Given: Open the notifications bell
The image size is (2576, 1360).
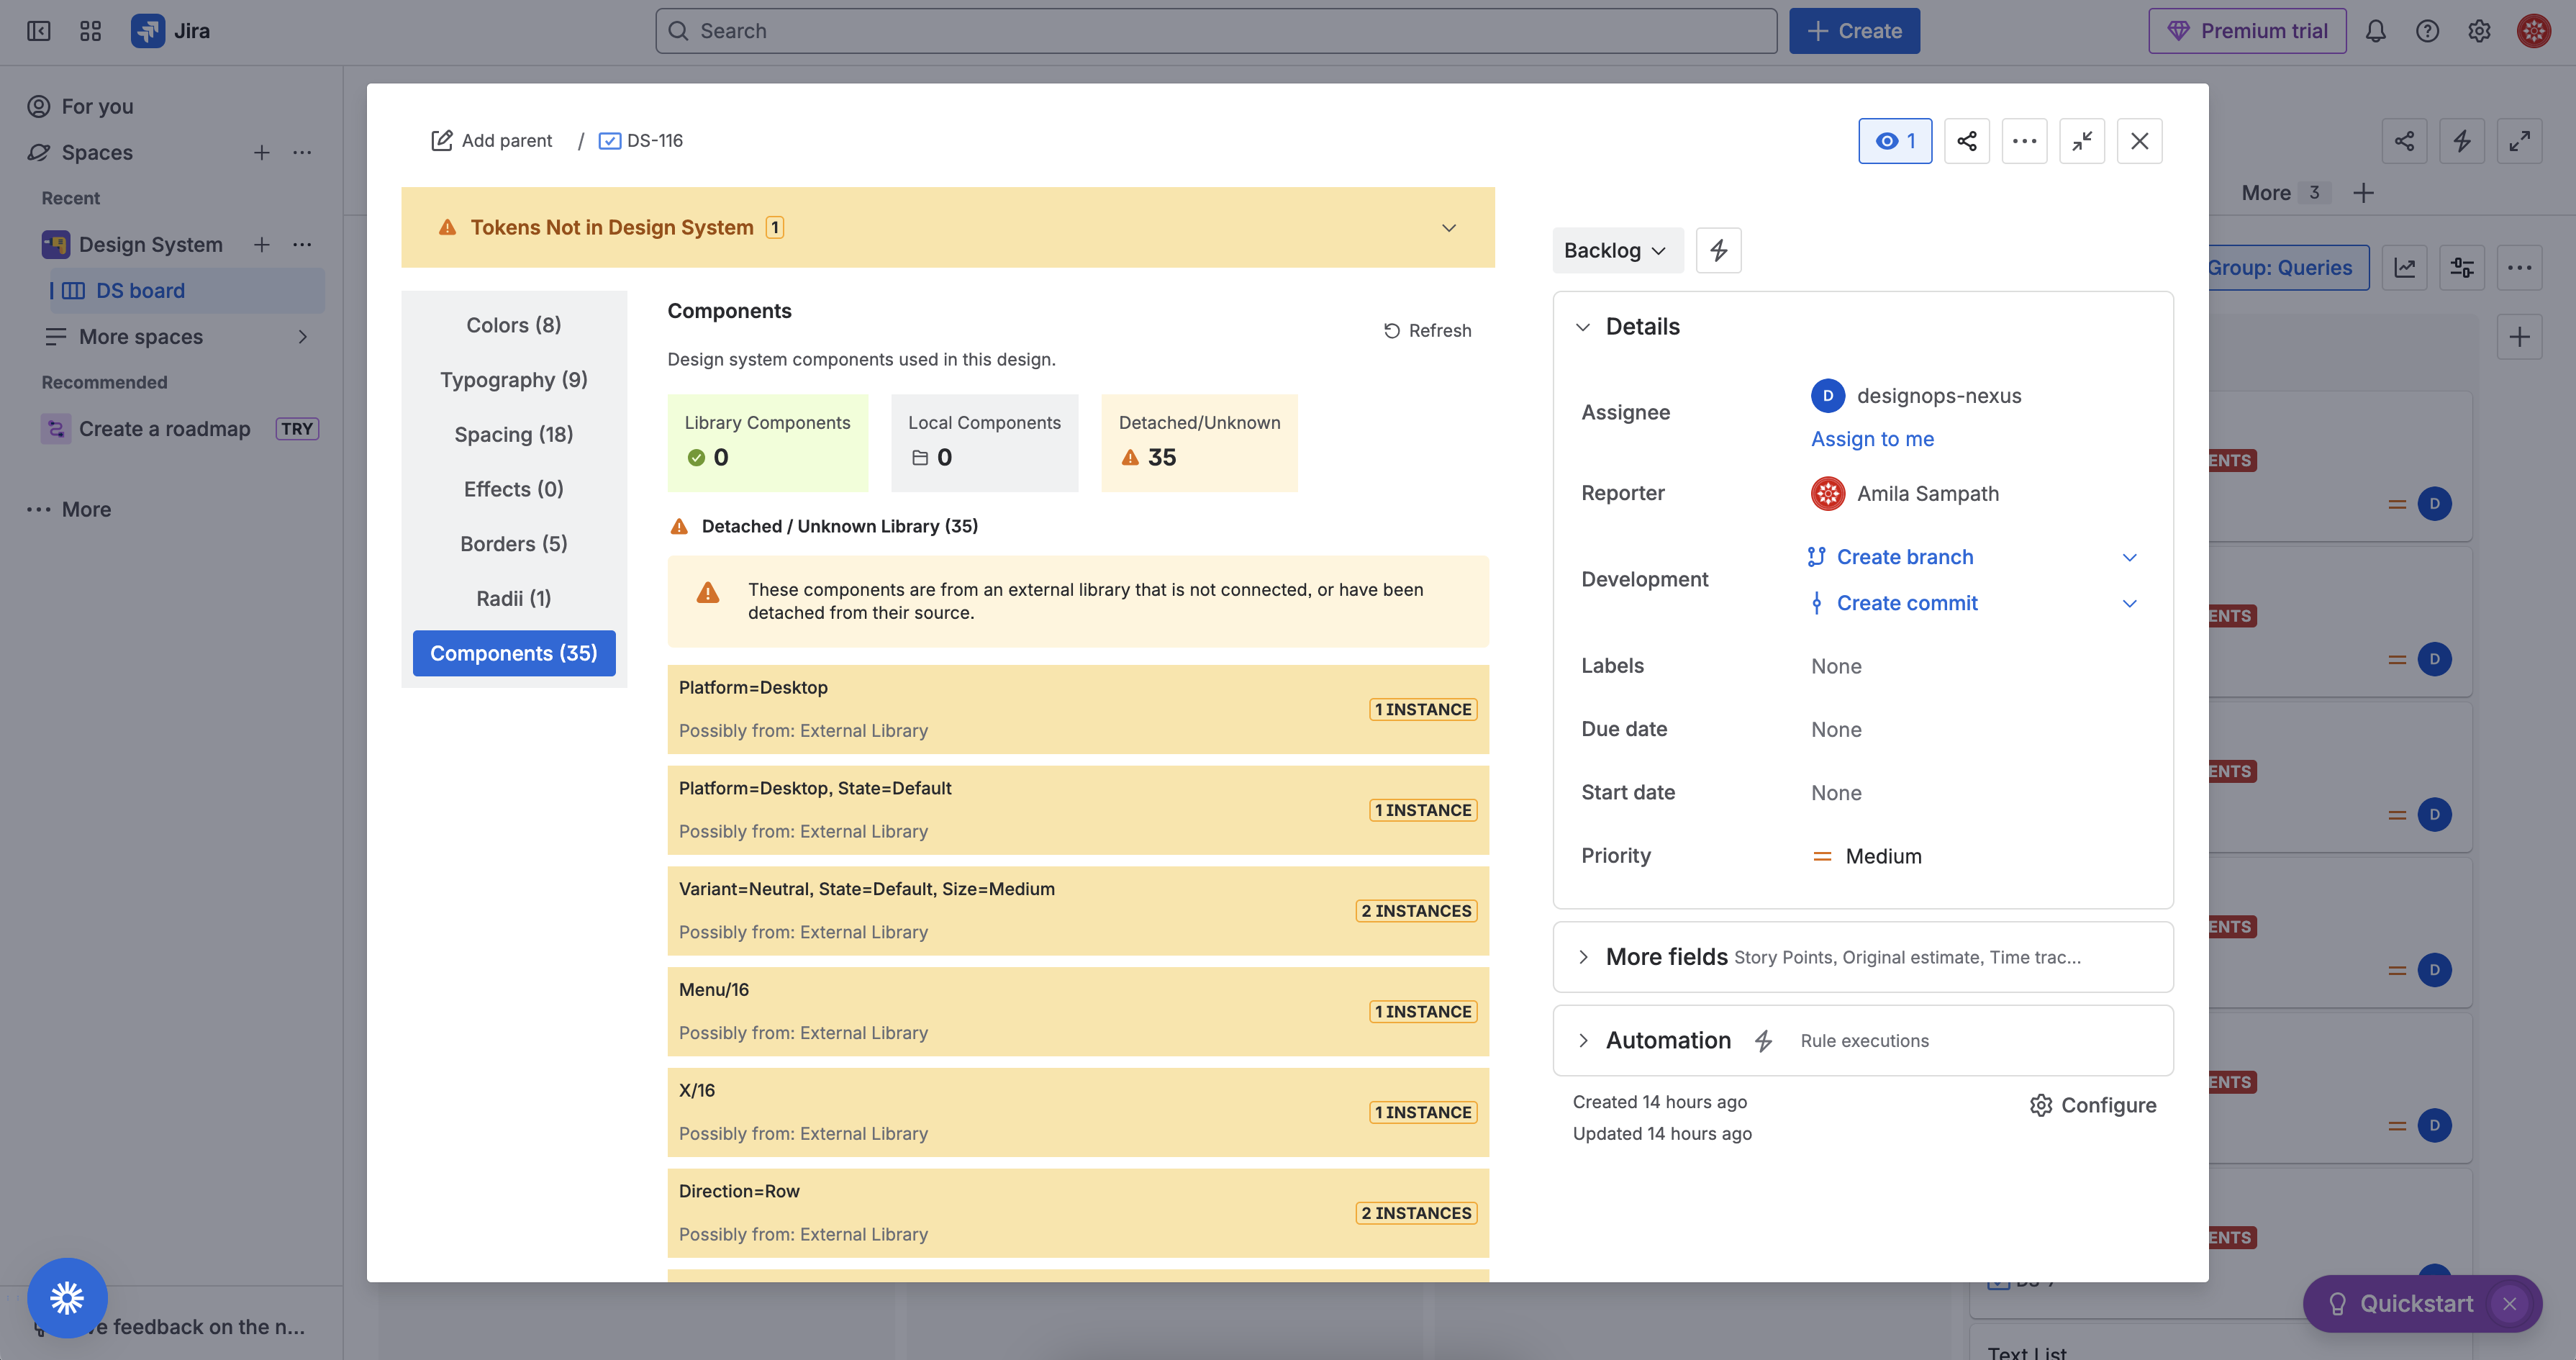Looking at the screenshot, I should pyautogui.click(x=2375, y=31).
